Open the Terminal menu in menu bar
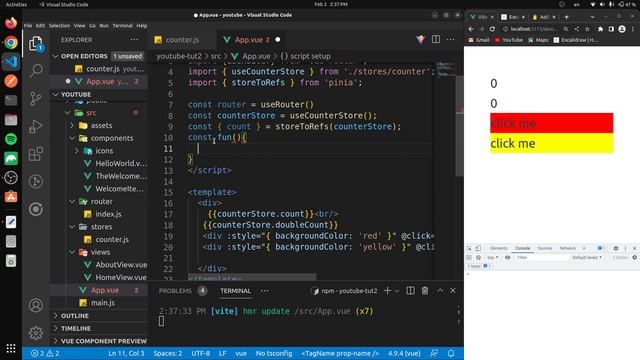The height and width of the screenshot is (360, 640). pyautogui.click(x=122, y=25)
